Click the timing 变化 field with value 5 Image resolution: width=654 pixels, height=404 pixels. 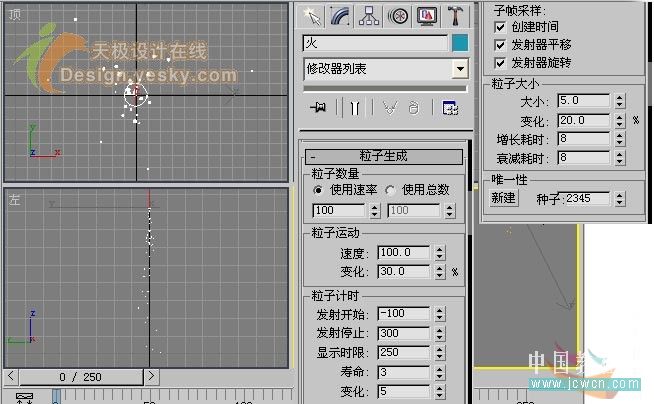[x=404, y=391]
